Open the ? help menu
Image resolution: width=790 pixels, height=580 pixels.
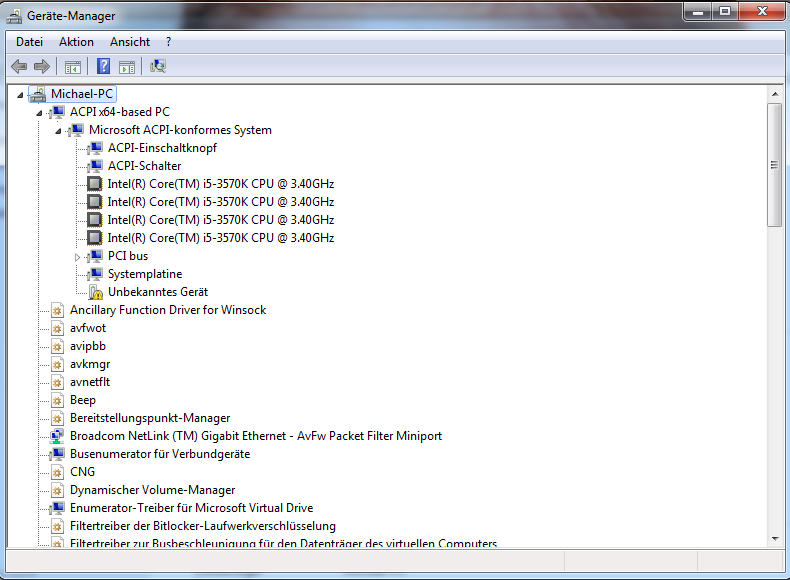(x=168, y=42)
